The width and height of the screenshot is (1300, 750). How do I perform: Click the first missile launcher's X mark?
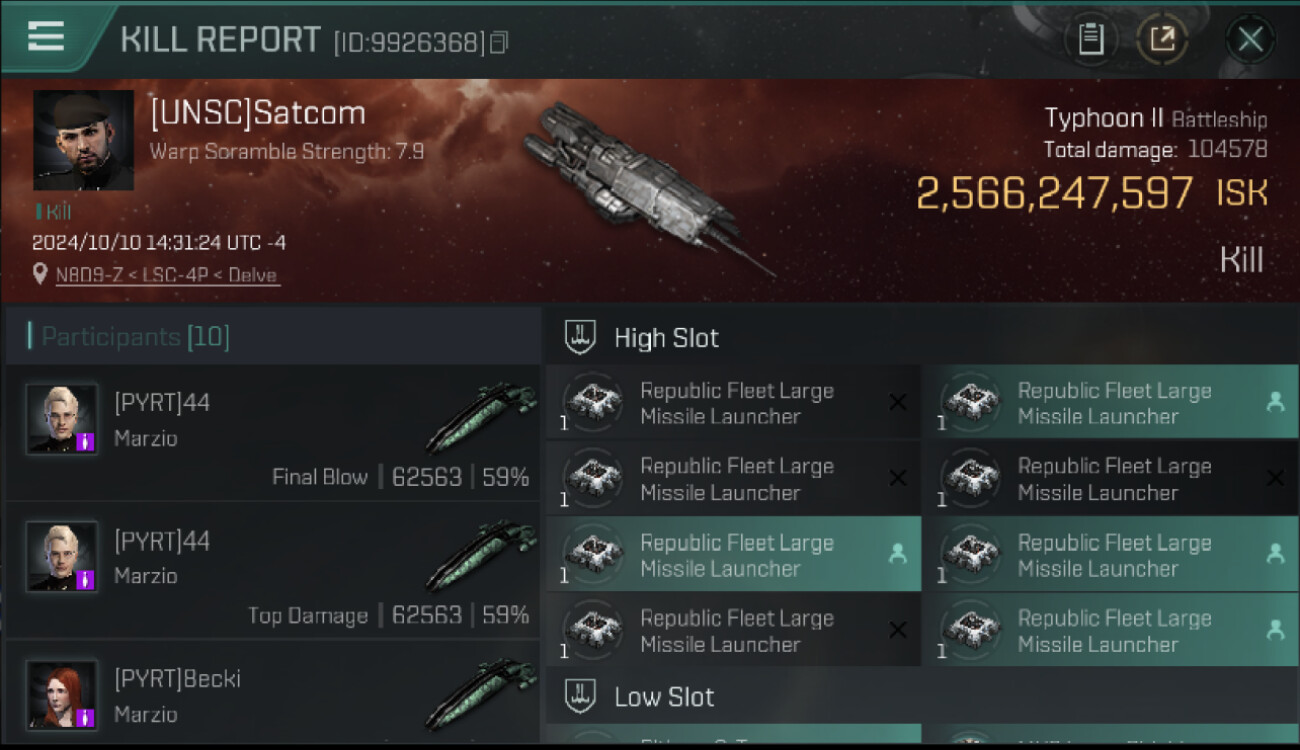point(898,402)
